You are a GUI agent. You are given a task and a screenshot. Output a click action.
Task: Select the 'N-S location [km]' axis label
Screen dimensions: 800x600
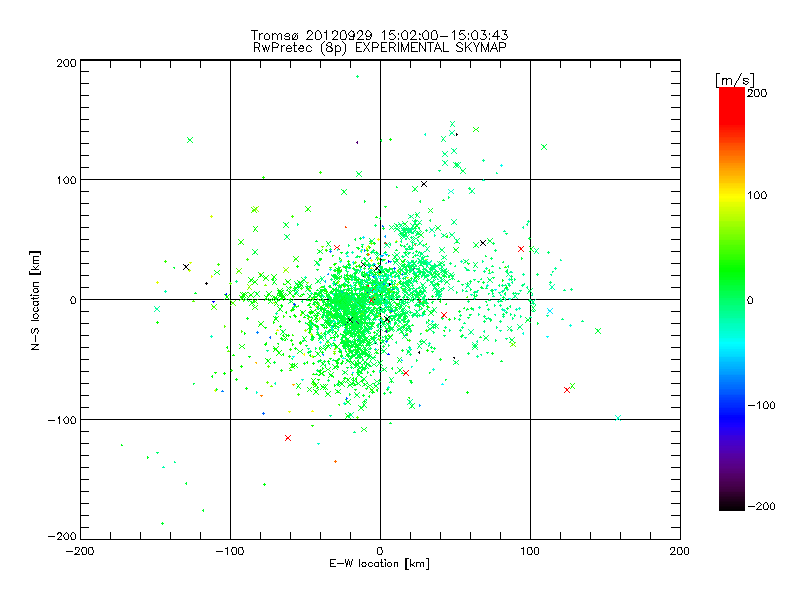coord(35,300)
